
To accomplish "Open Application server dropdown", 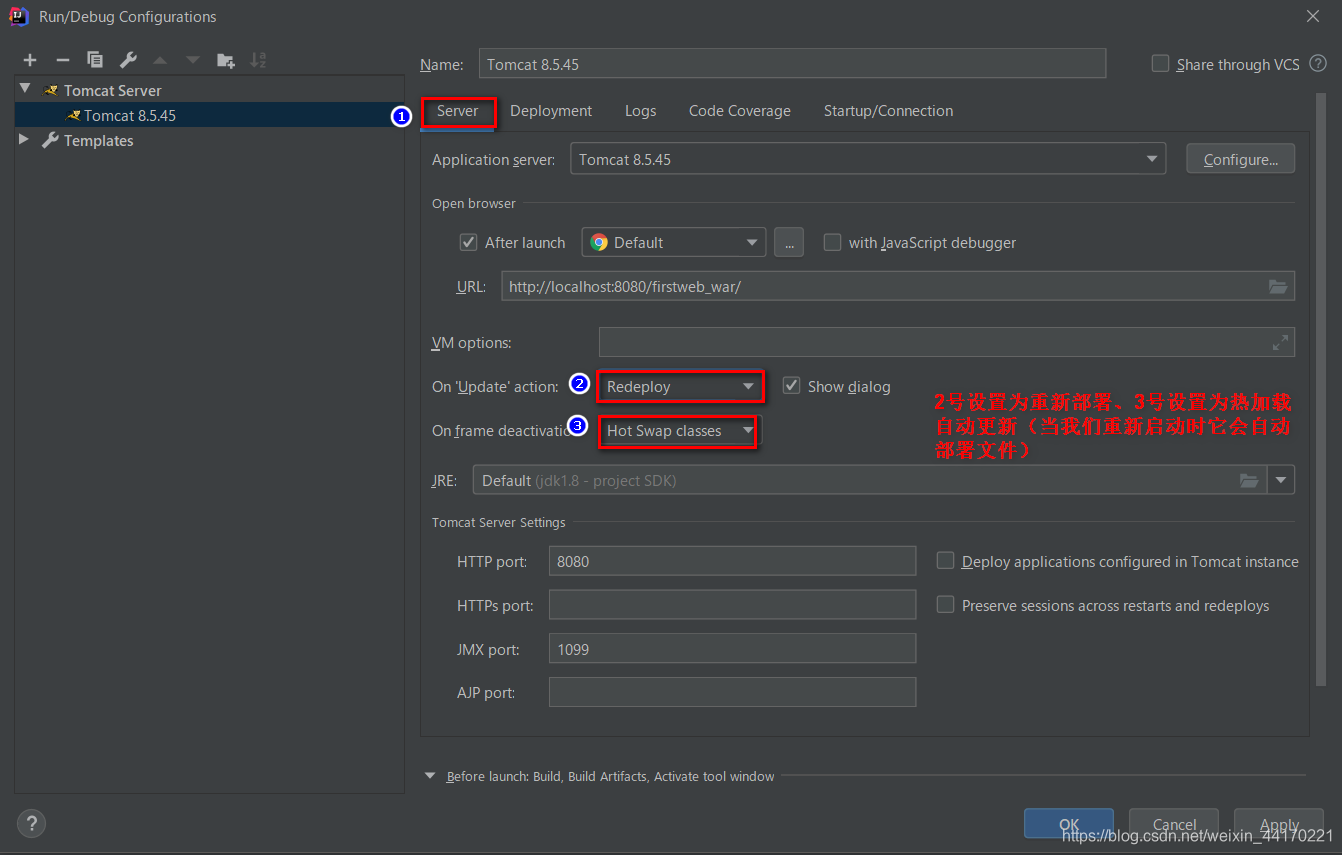I will coord(868,159).
